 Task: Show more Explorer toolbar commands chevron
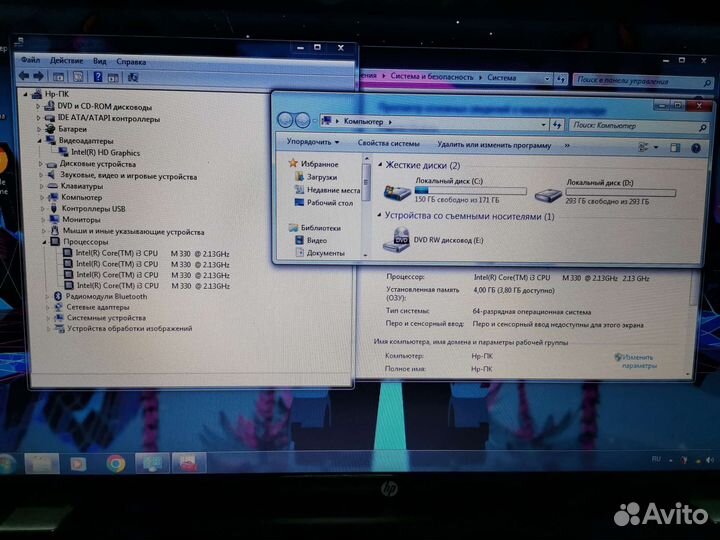tap(567, 146)
